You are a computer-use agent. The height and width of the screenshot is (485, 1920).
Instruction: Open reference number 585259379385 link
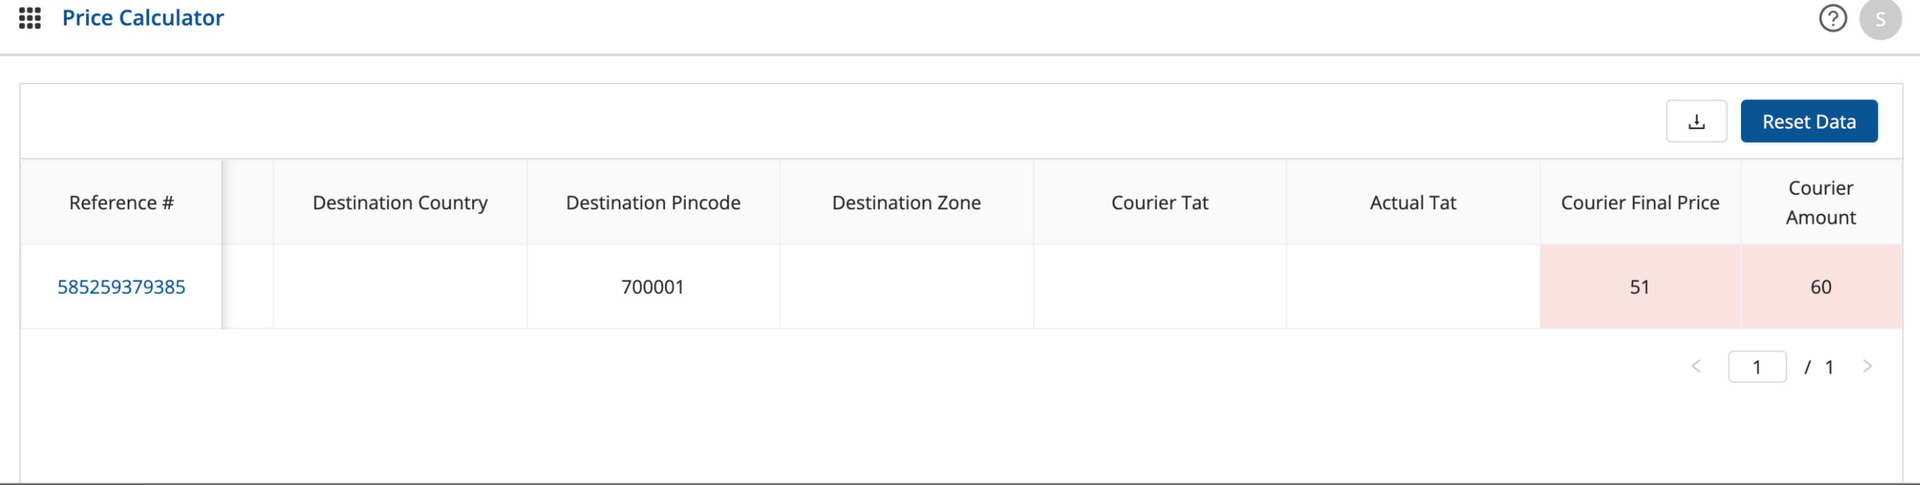point(121,287)
